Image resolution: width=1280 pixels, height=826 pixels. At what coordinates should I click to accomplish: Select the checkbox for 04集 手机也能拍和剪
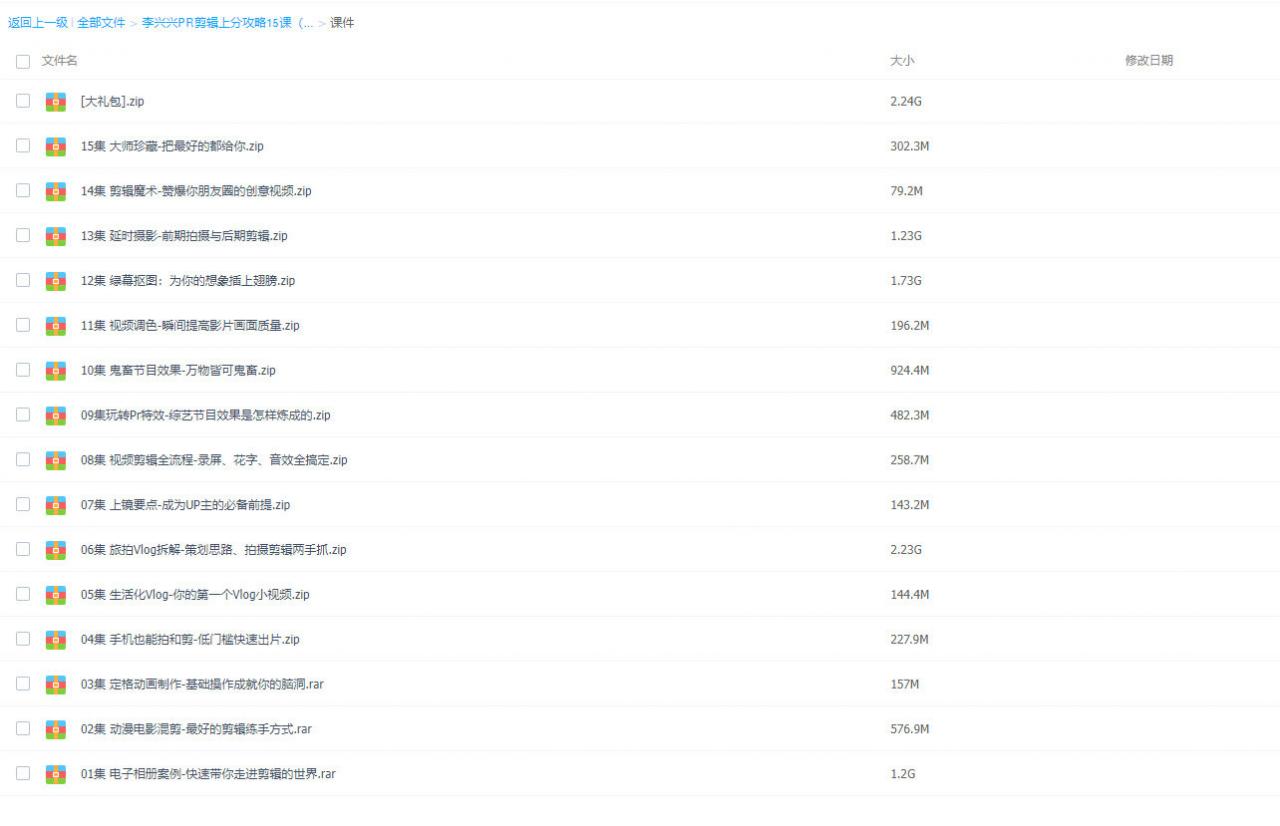23,639
